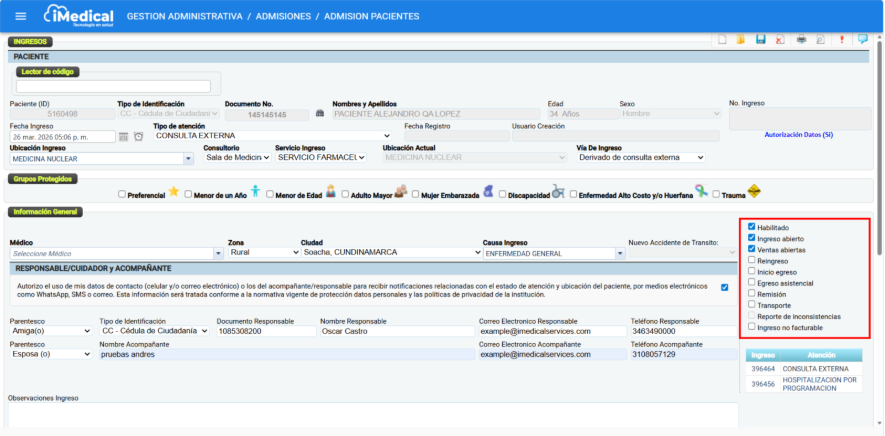The height and width of the screenshot is (436, 885).
Task: Click the blue floppy disk save icon
Action: pyautogui.click(x=760, y=40)
